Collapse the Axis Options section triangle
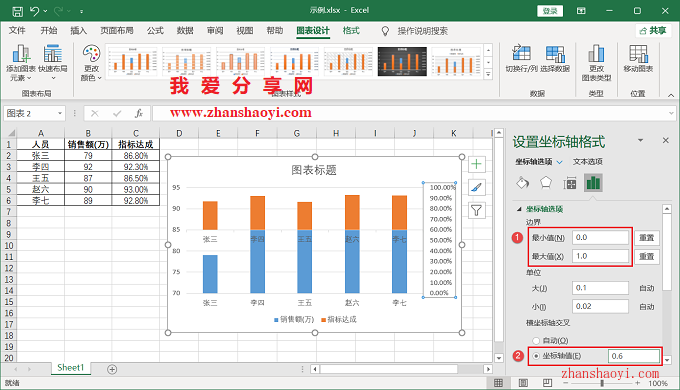The image size is (680, 390). (x=519, y=209)
